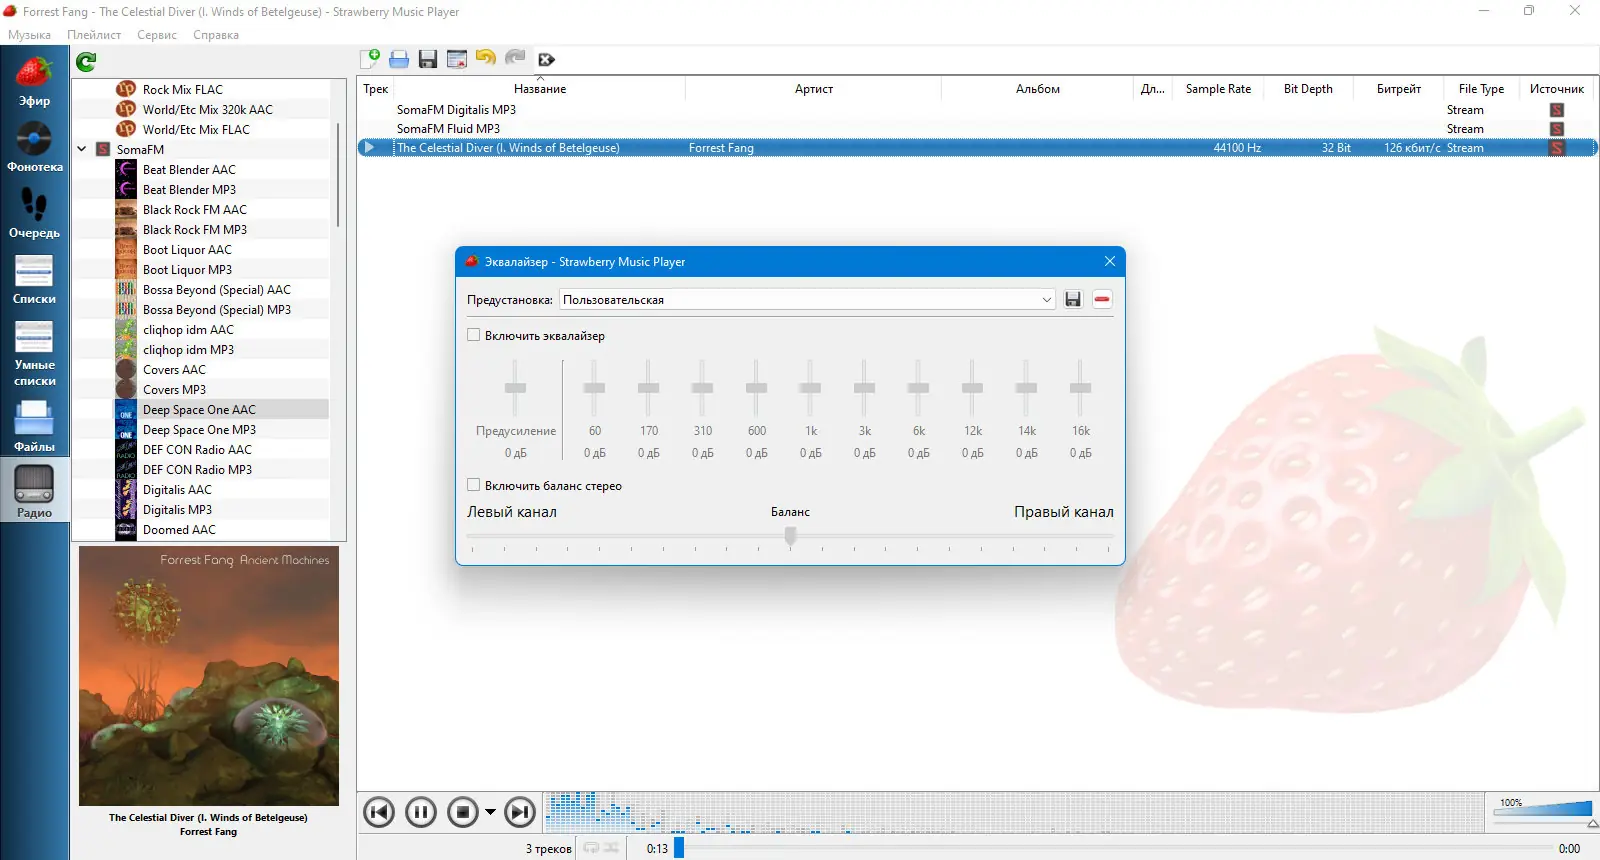The image size is (1600, 860).
Task: Pause the current playback
Action: pos(421,812)
